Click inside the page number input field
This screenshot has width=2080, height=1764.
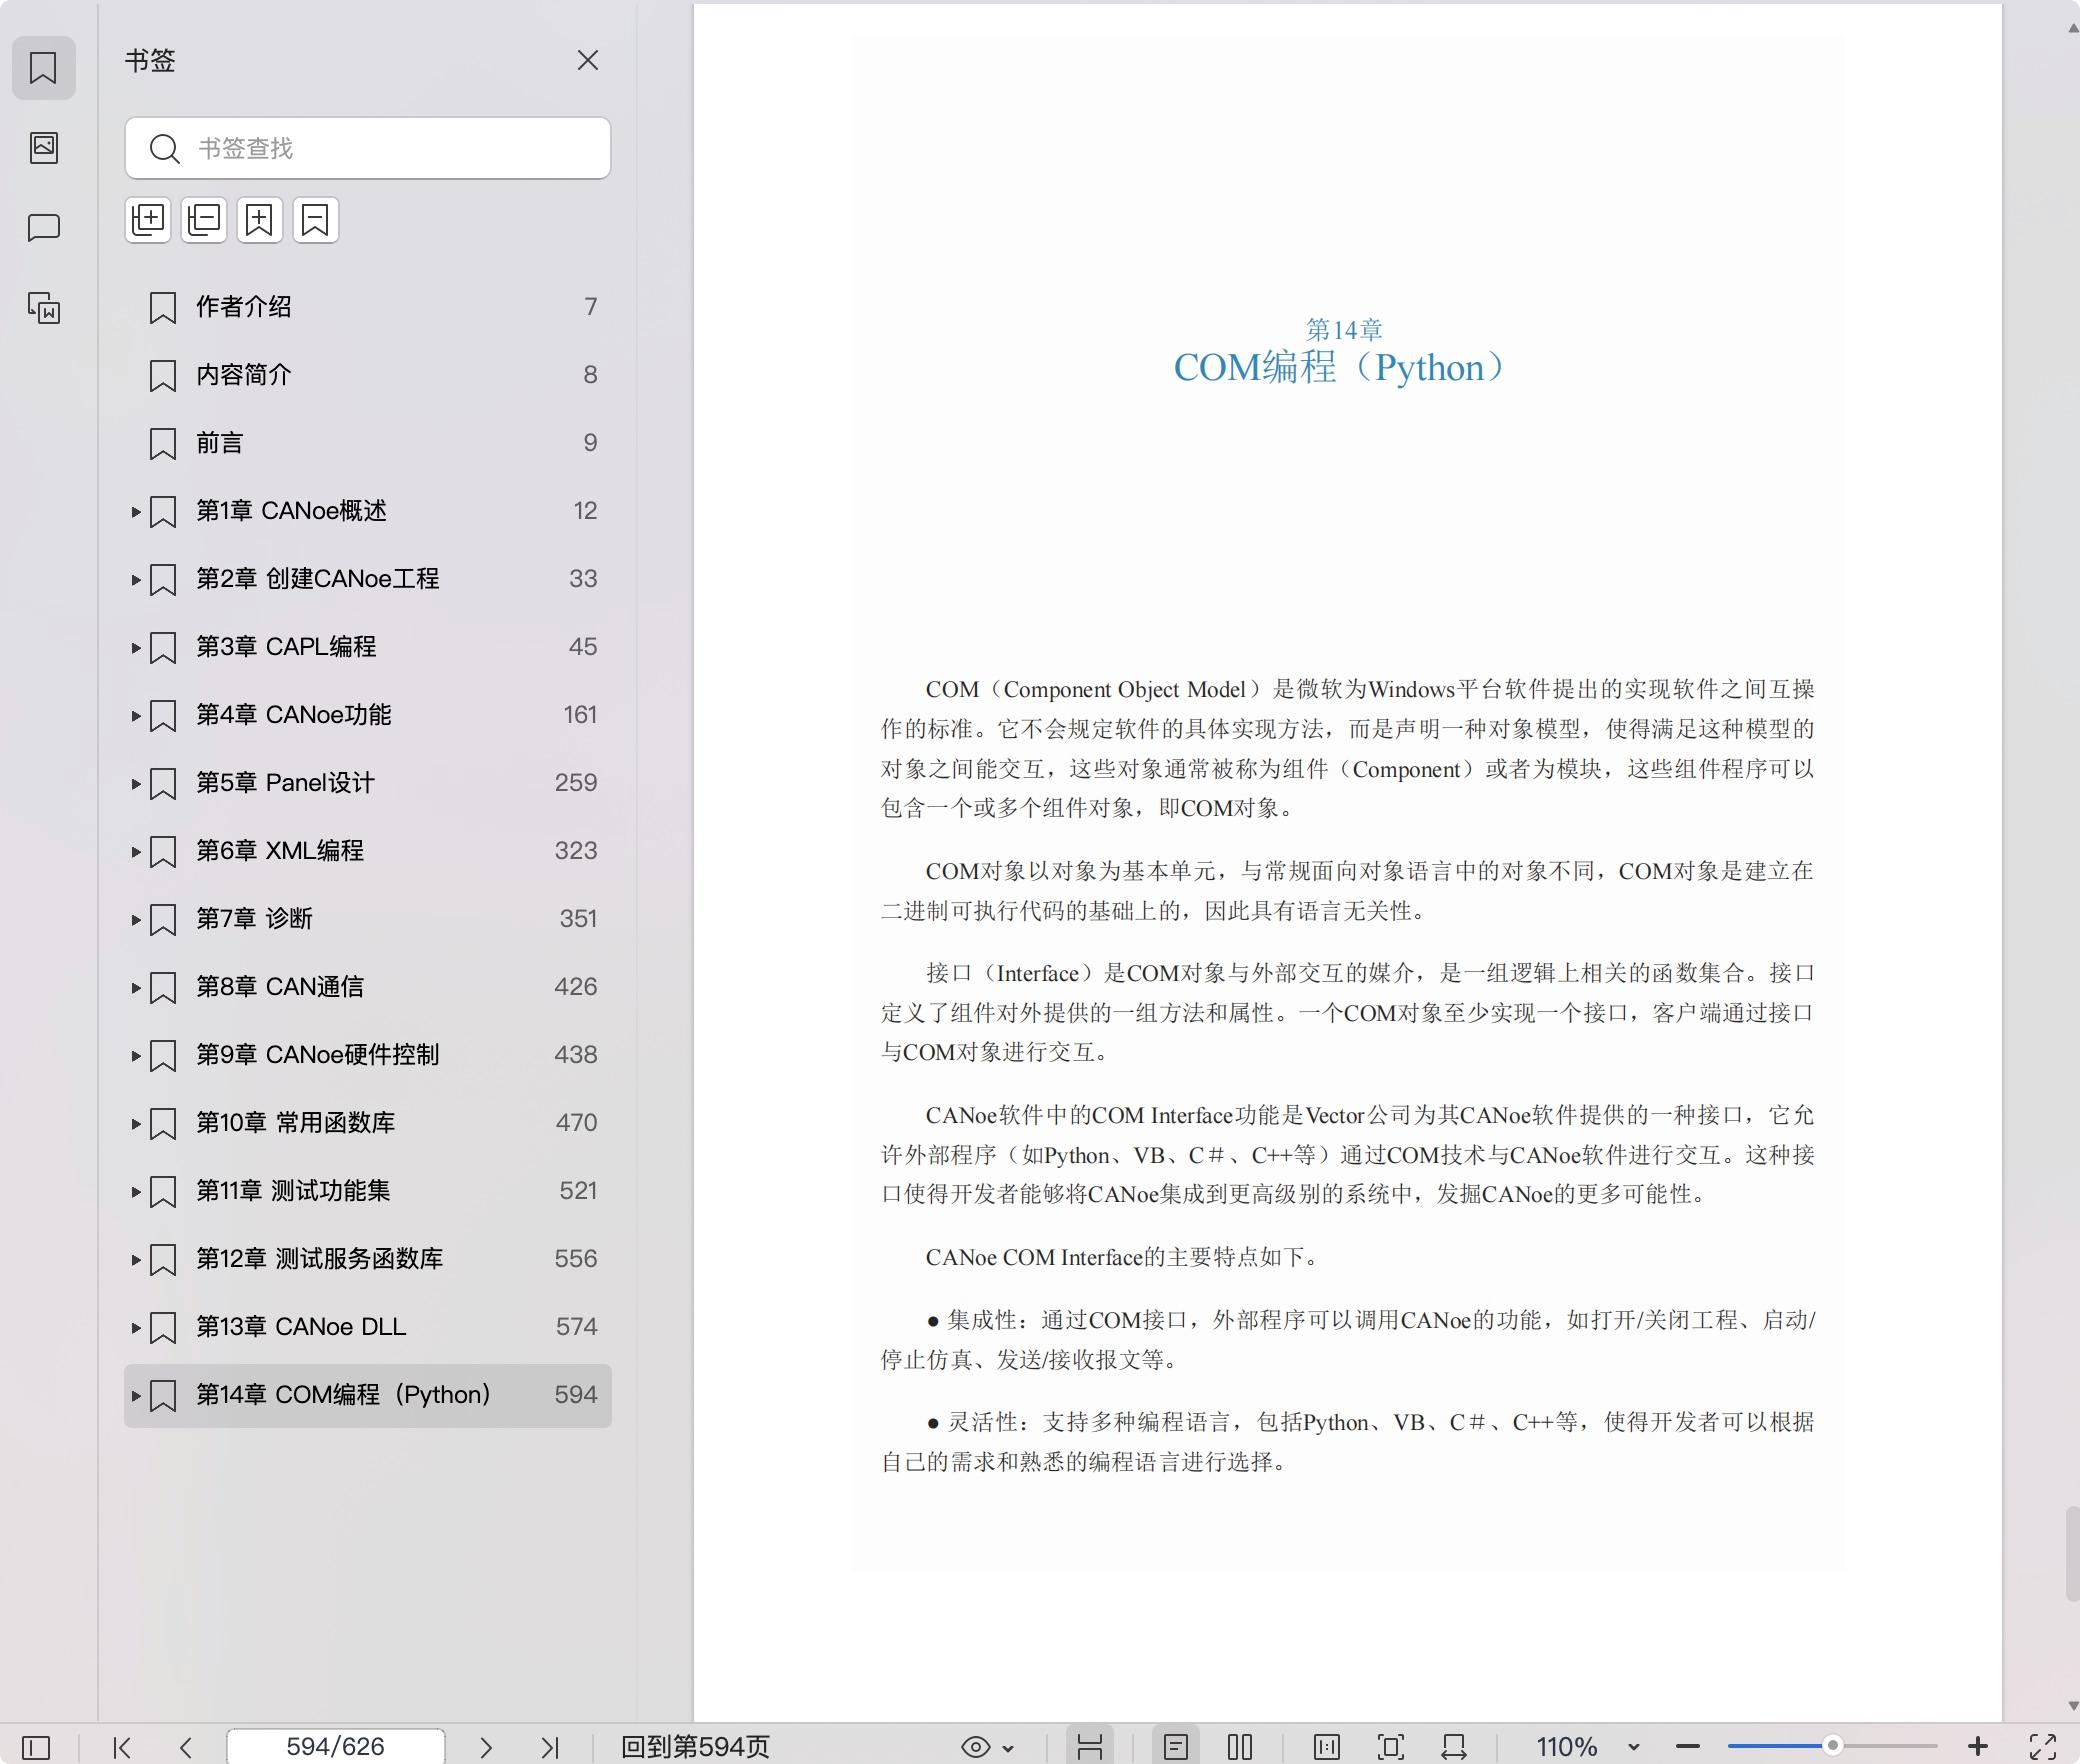click(335, 1745)
